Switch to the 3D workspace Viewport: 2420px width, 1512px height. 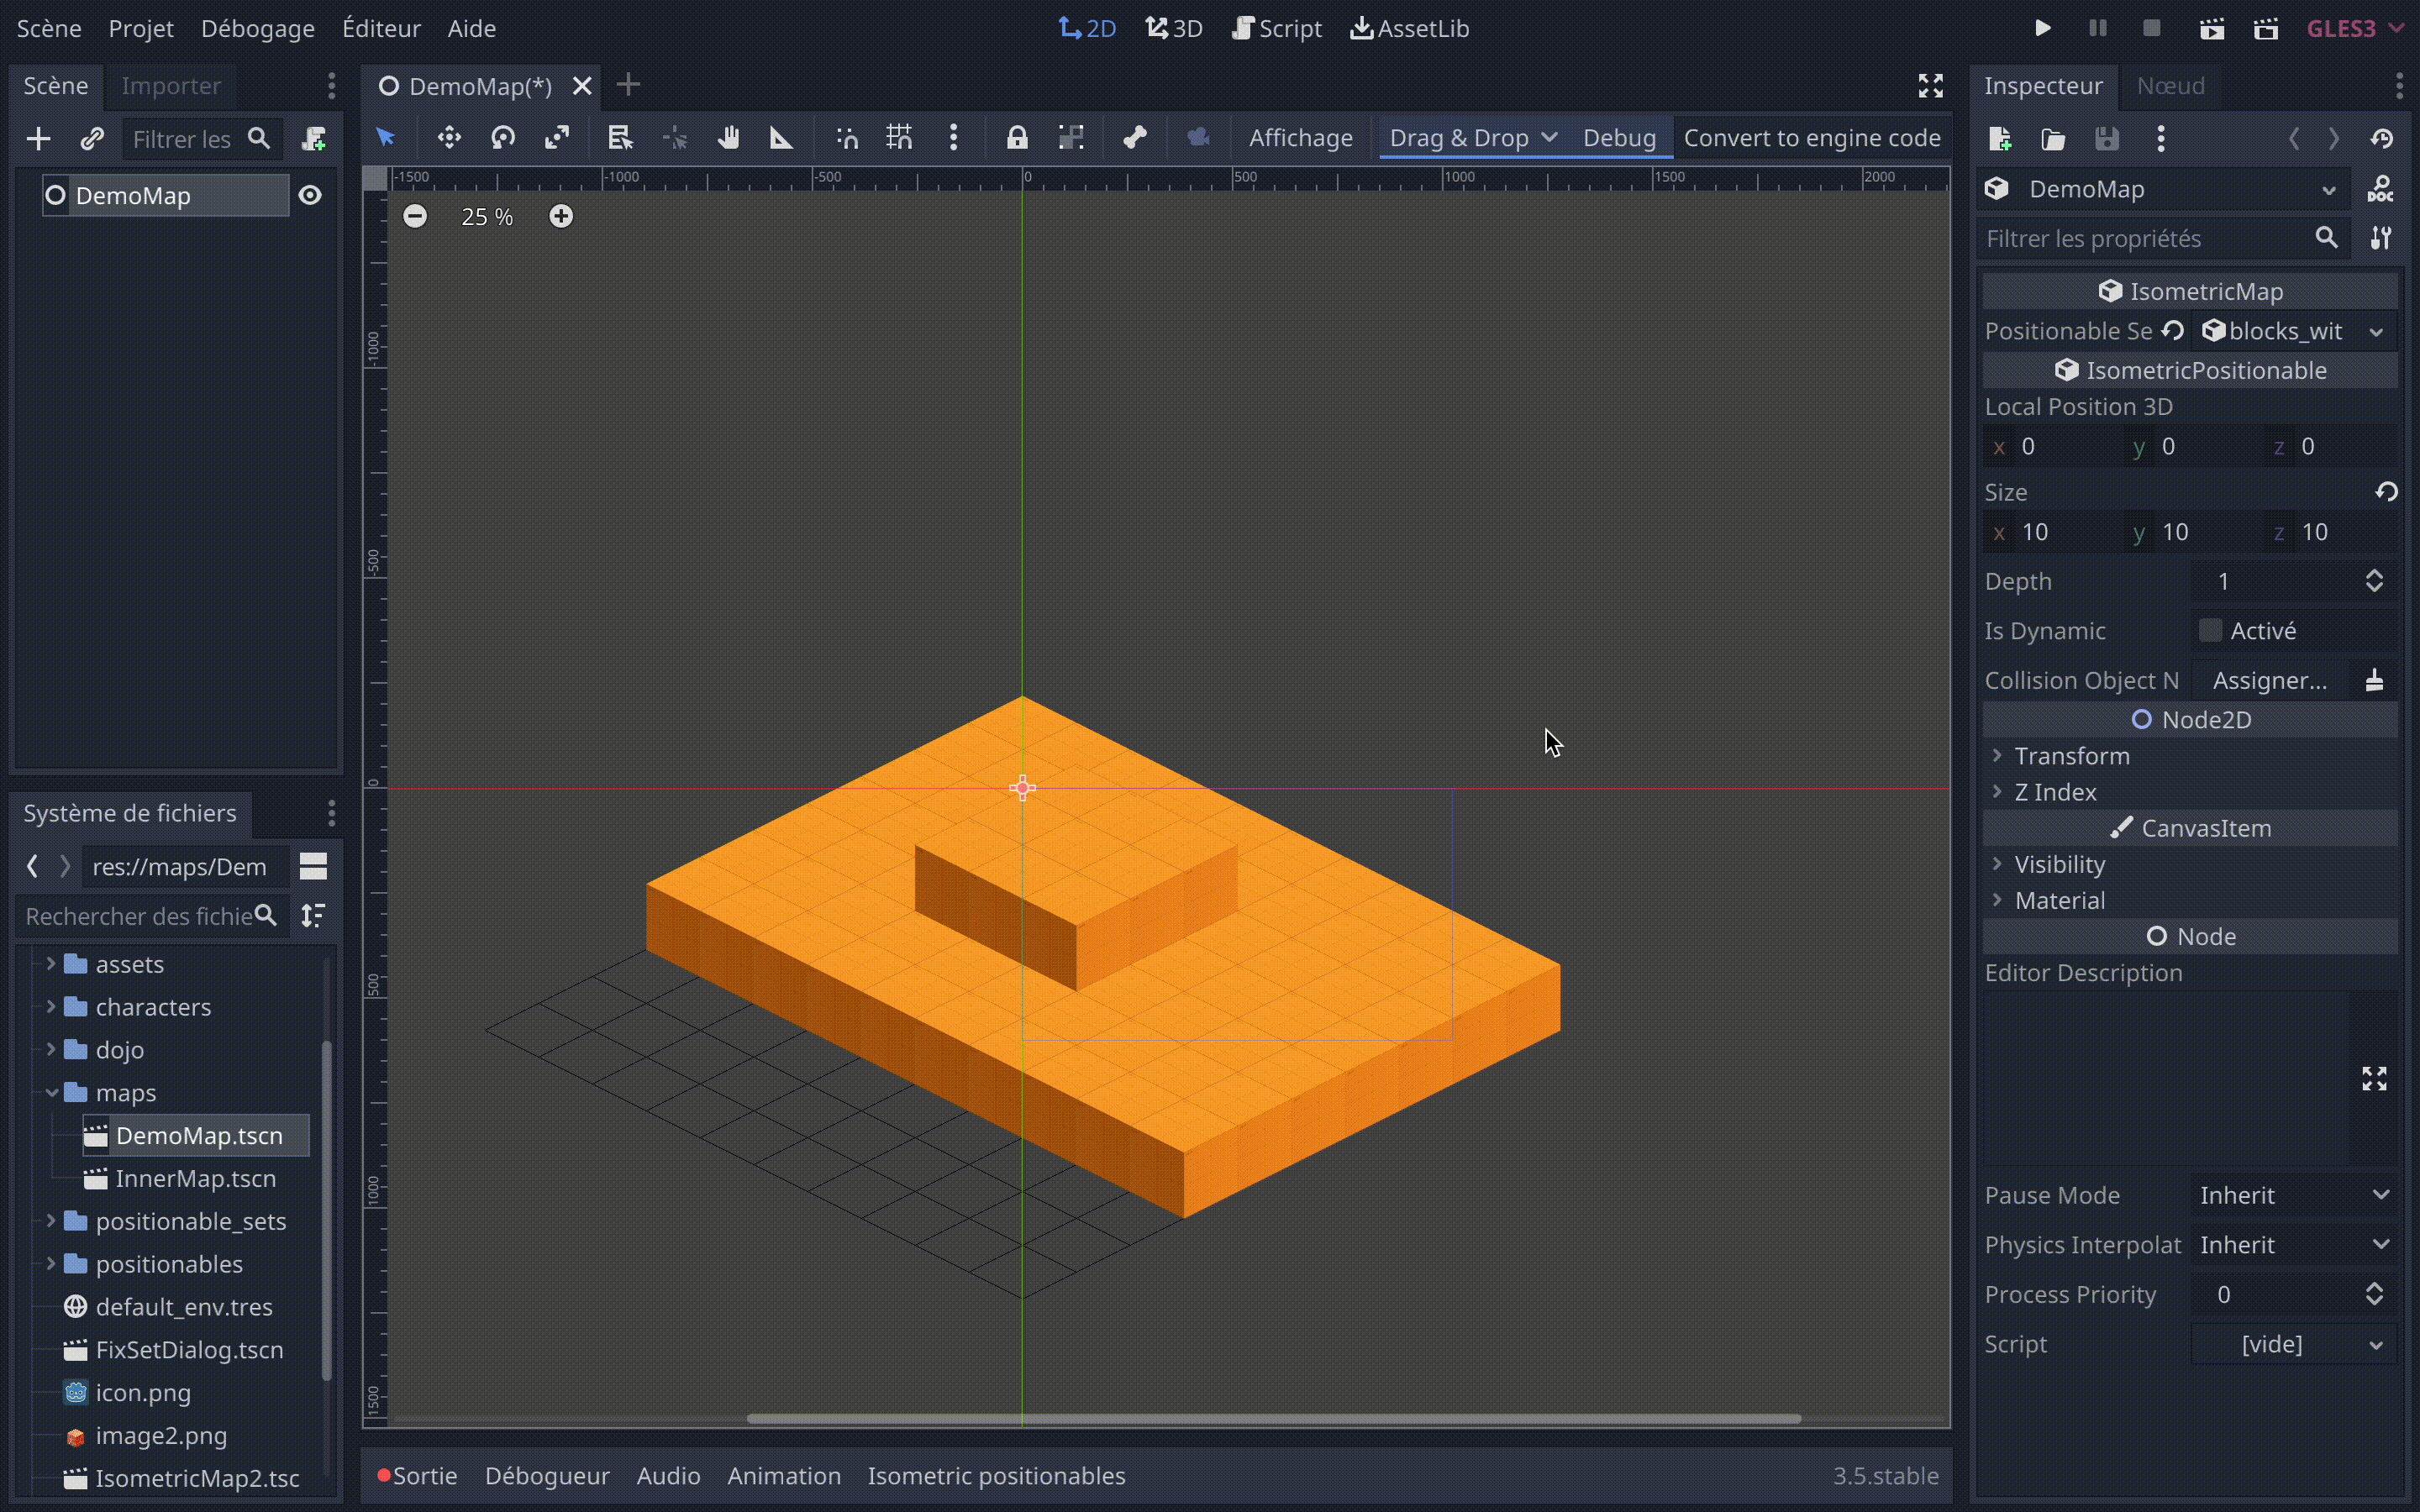click(x=1174, y=28)
